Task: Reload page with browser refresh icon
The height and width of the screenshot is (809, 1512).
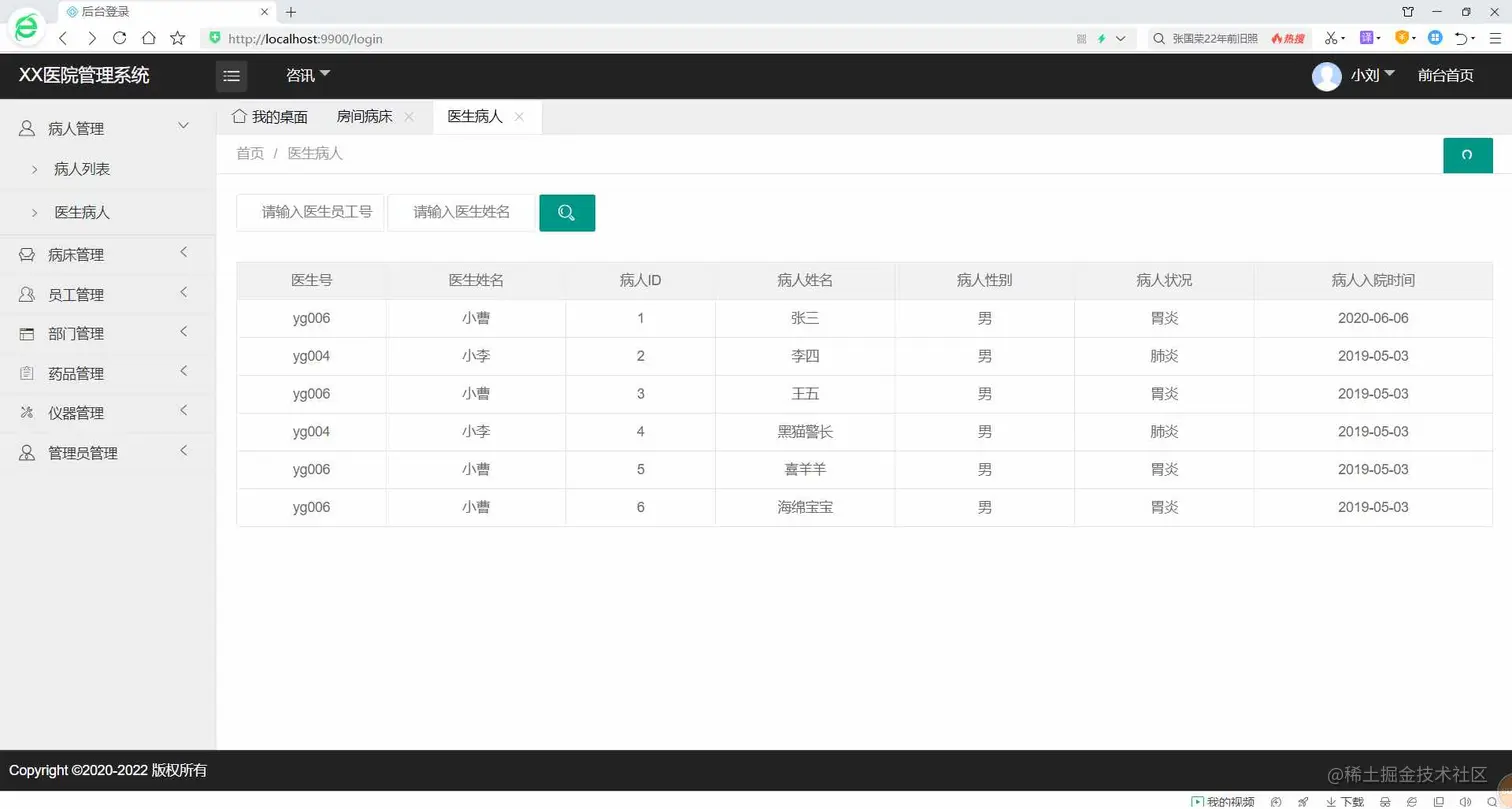Action: coord(119,38)
